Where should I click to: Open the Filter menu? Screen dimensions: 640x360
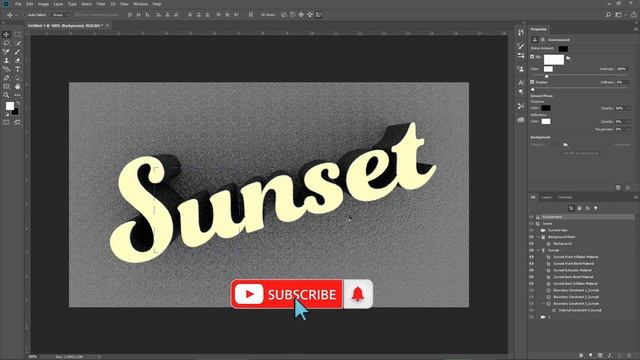101,4
